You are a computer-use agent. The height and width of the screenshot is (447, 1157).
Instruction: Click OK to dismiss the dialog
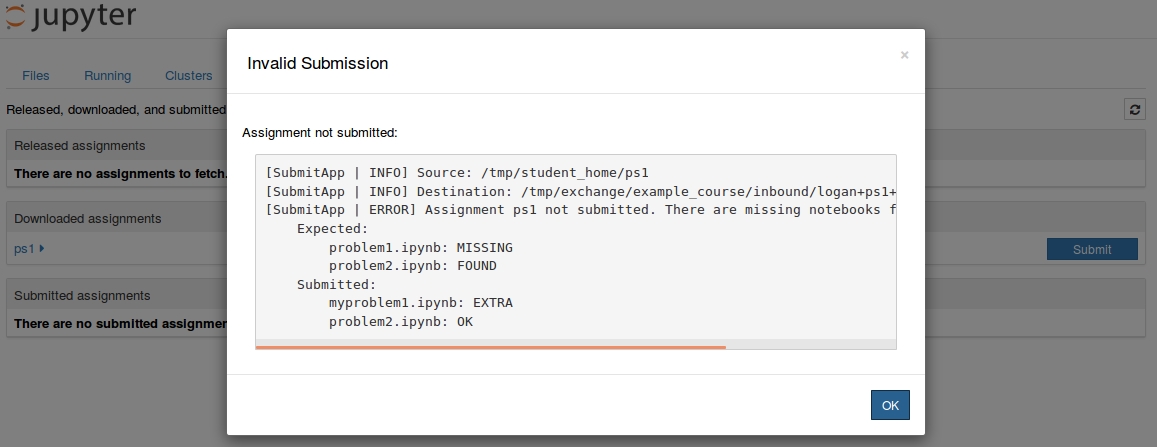[889, 405]
